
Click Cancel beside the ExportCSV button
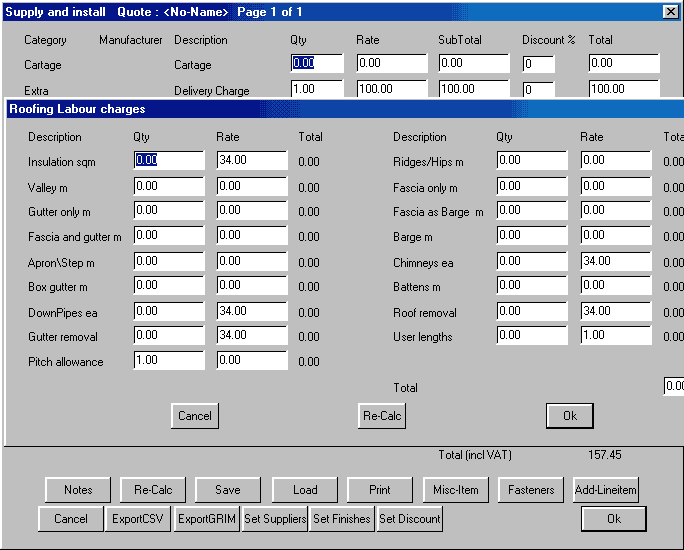(71, 519)
